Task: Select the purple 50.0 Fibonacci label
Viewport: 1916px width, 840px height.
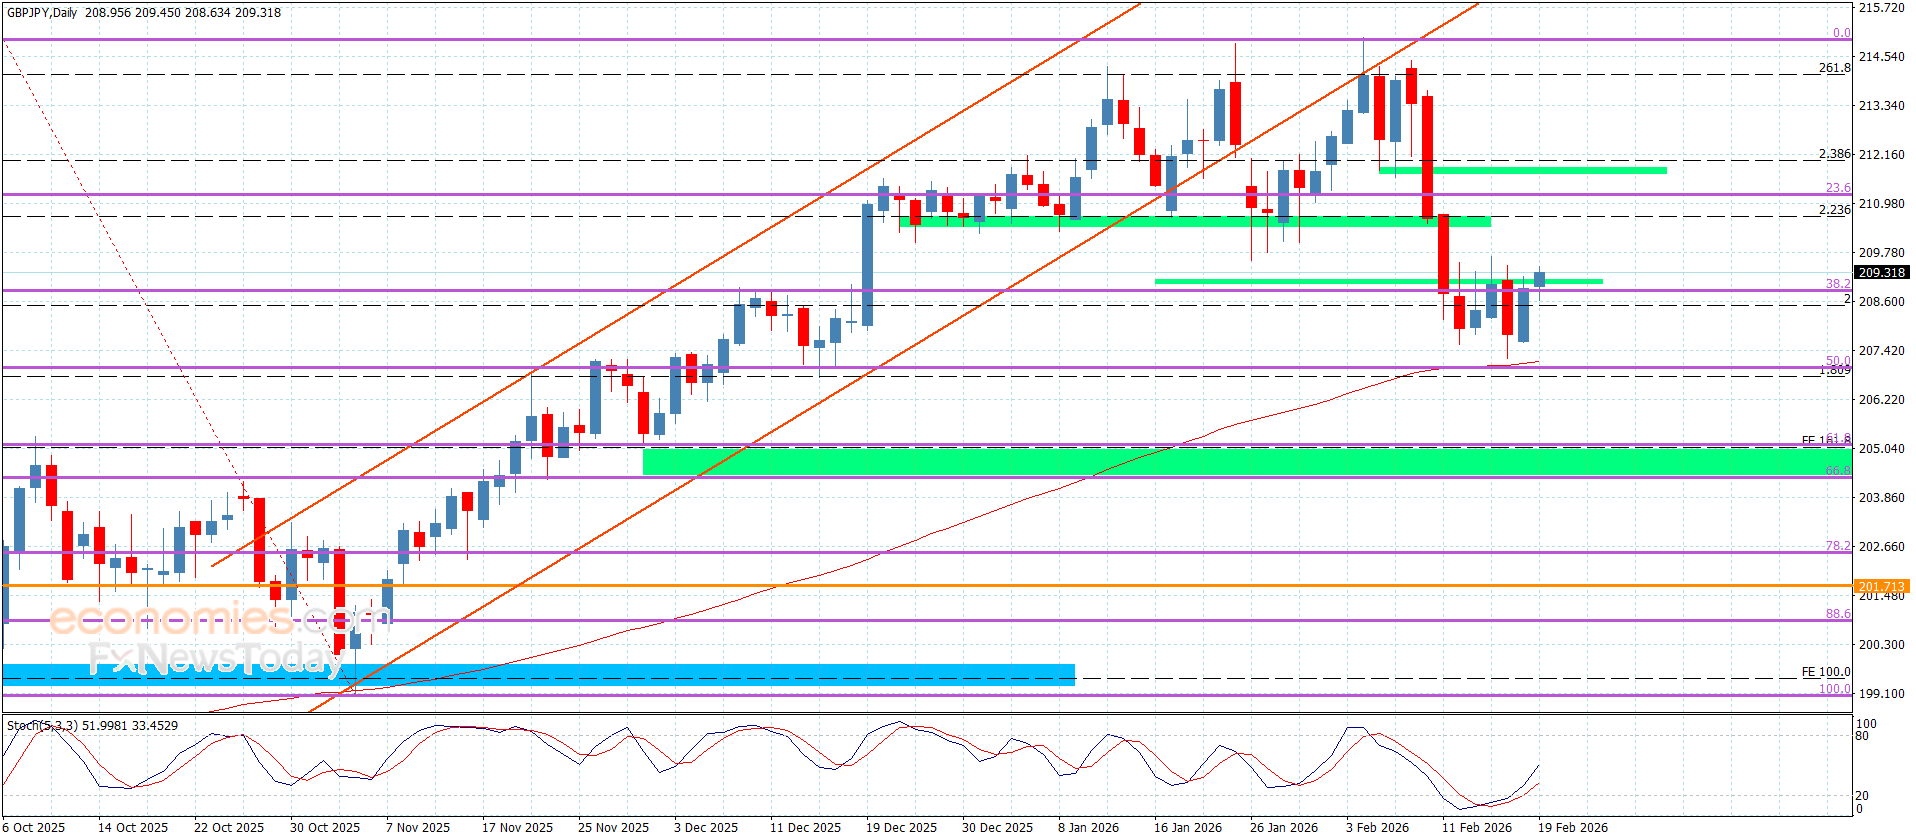Action: [1838, 361]
